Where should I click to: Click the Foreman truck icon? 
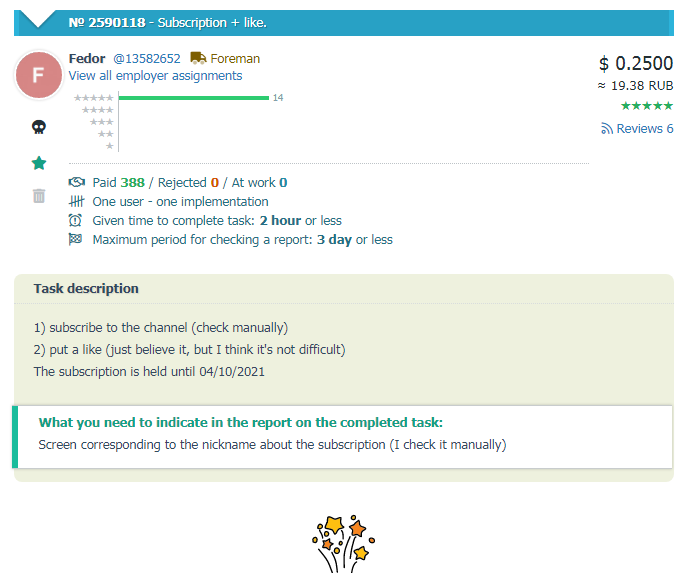coord(198,58)
